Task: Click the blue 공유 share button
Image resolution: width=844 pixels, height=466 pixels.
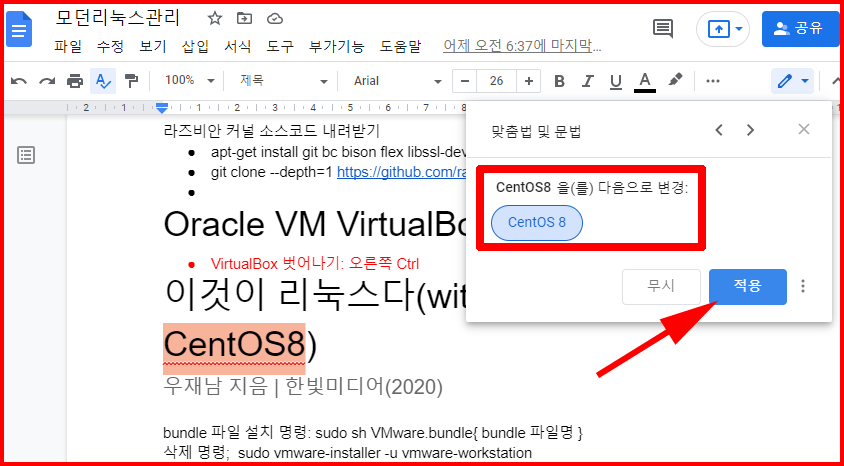Action: point(800,29)
